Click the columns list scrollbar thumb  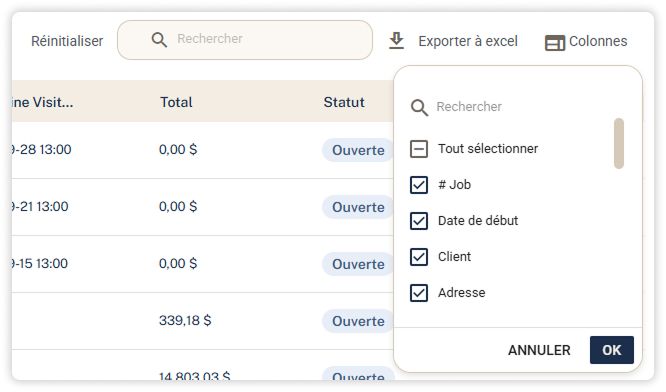coord(619,144)
